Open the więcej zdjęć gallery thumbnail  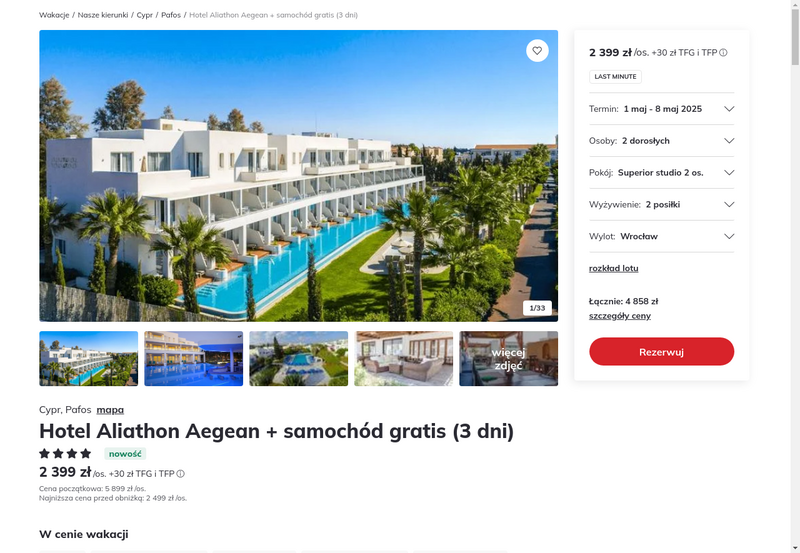tap(509, 359)
